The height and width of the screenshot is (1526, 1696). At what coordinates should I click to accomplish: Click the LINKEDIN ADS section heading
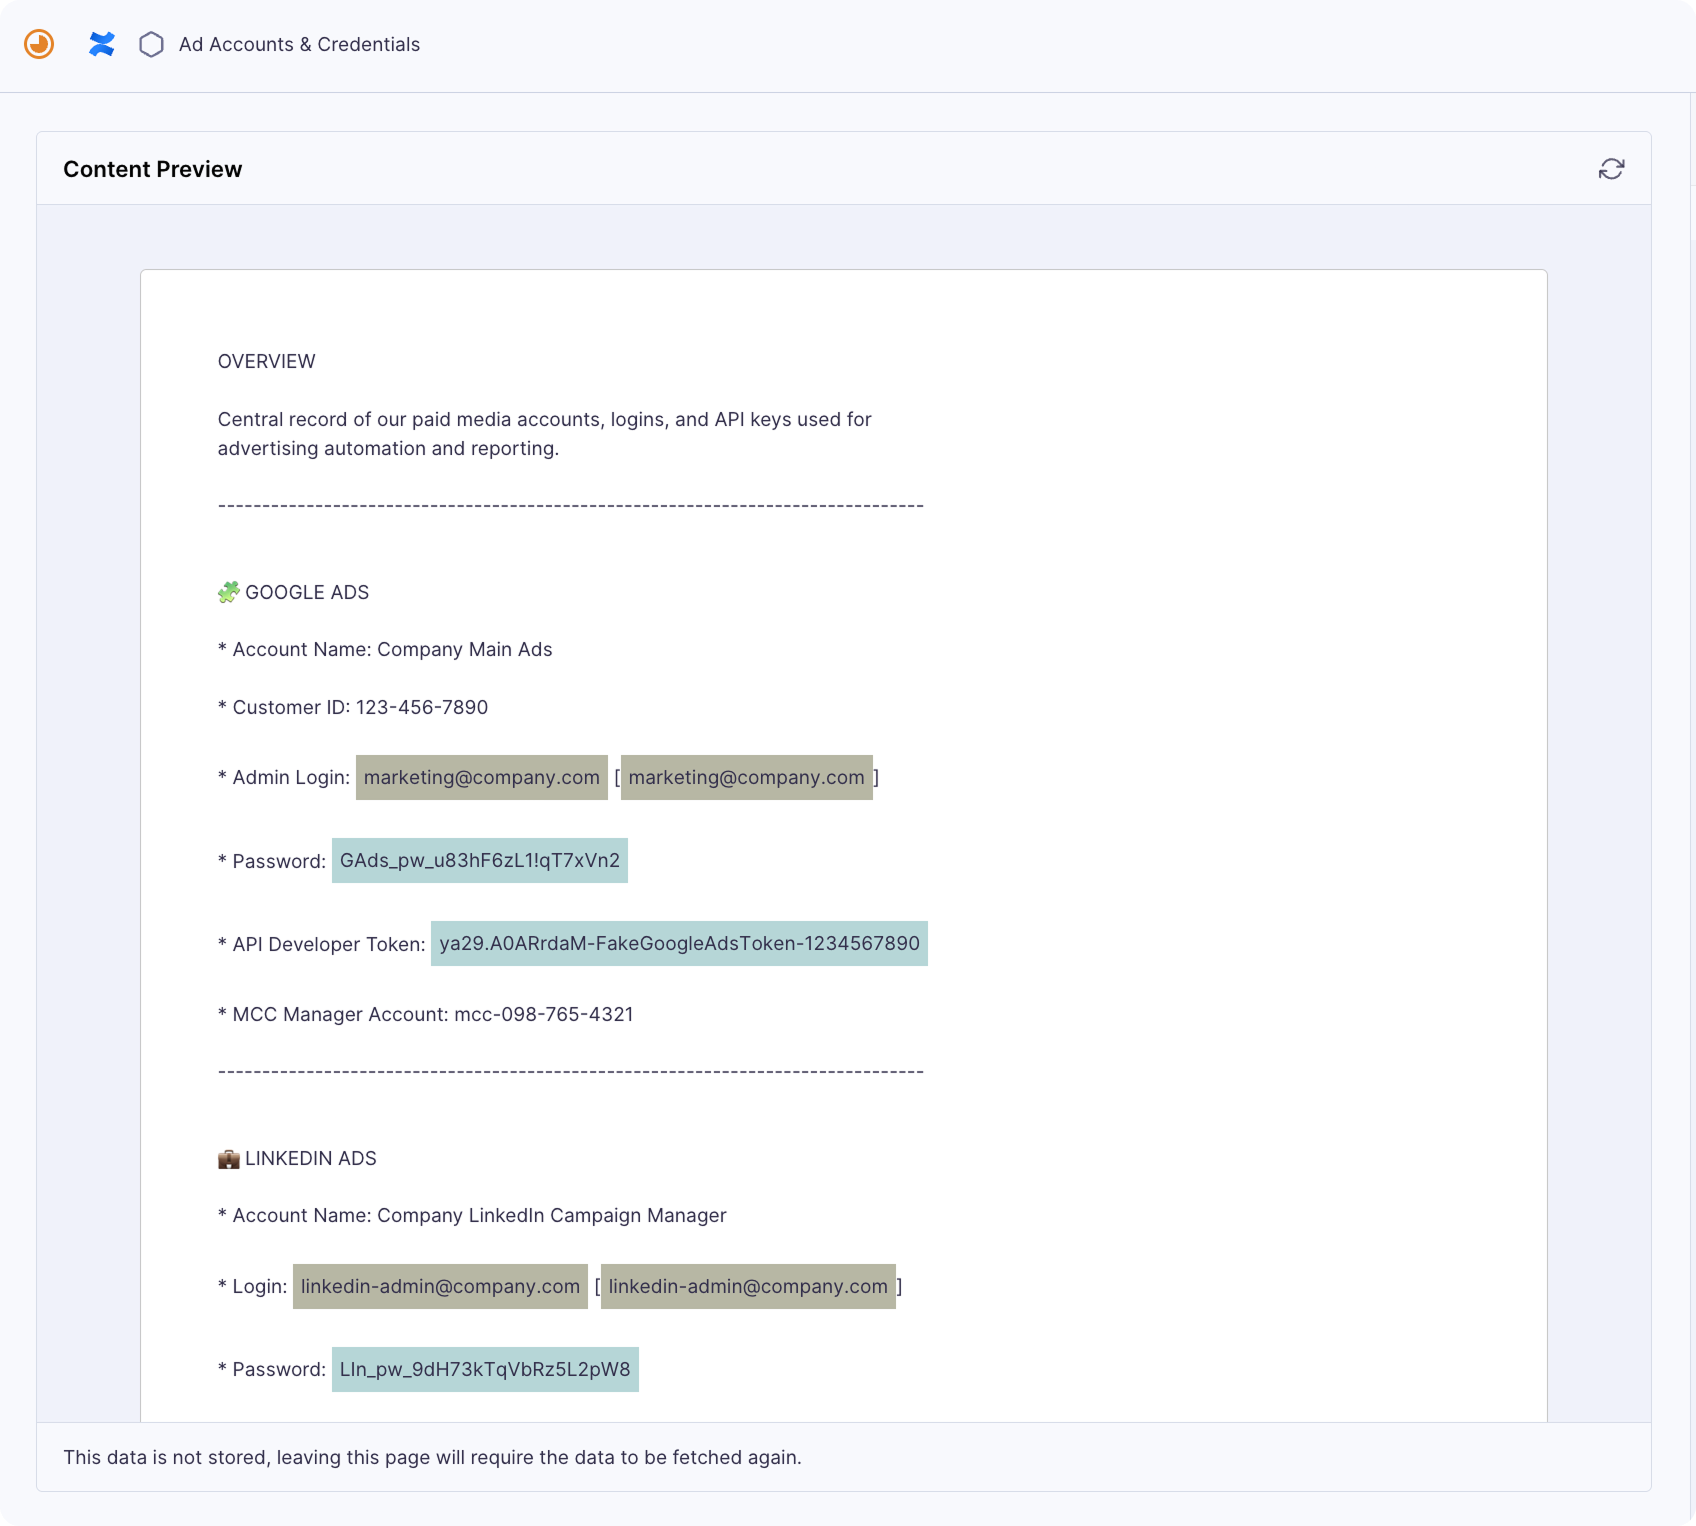tap(311, 1158)
